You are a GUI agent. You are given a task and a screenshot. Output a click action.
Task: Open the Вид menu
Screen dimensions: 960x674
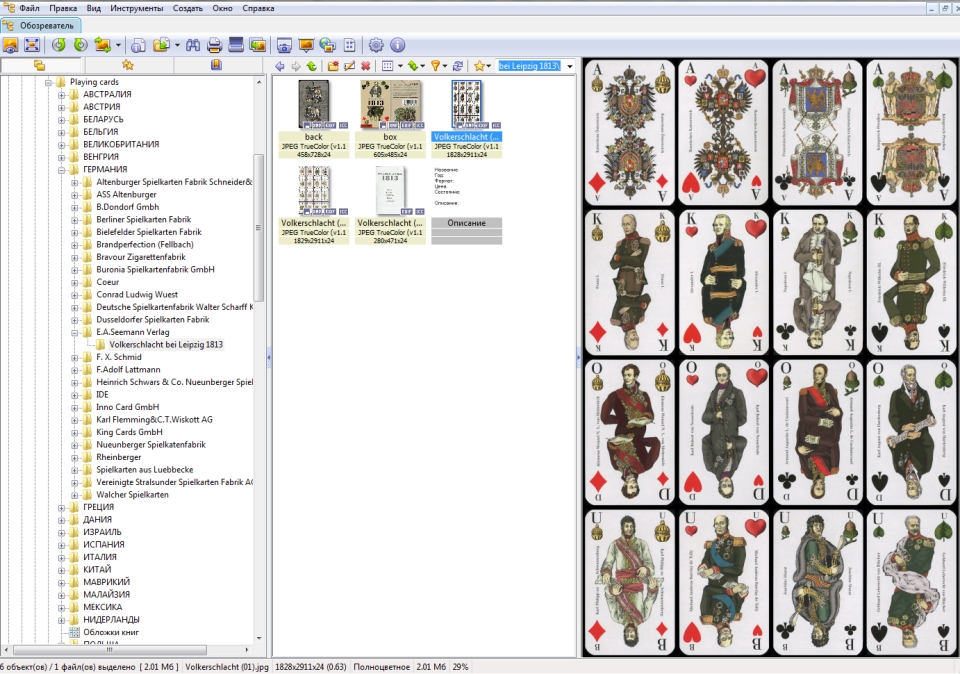[94, 9]
